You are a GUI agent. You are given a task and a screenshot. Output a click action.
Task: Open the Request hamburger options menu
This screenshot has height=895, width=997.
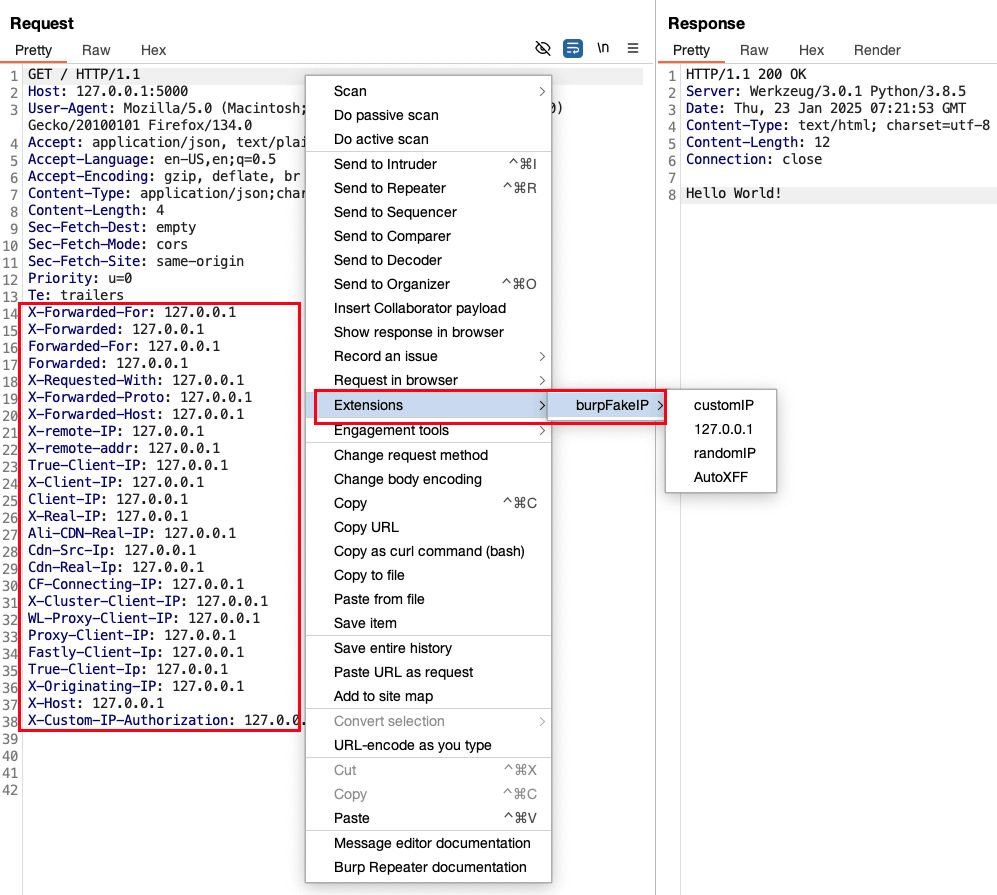(633, 48)
